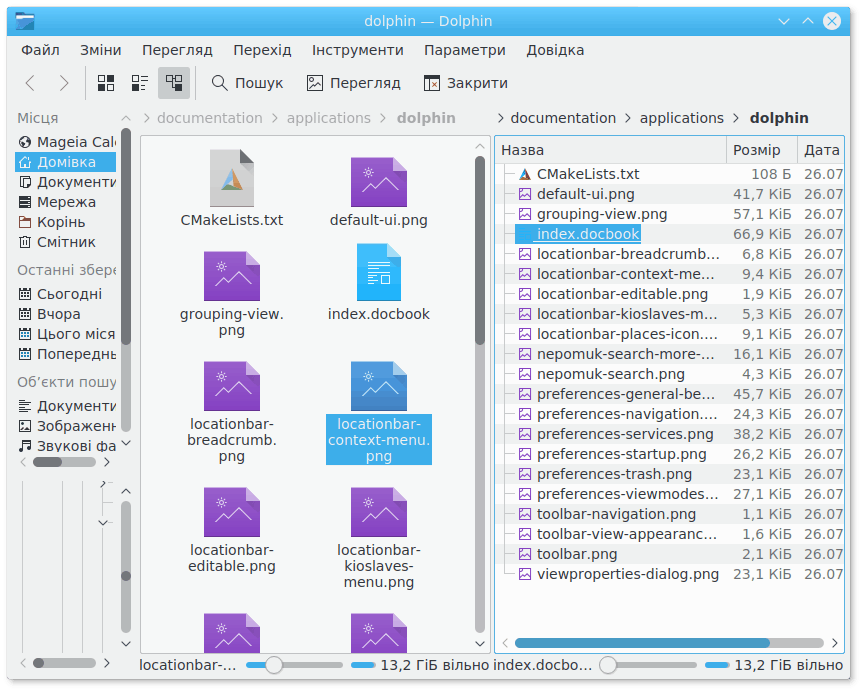Click the Закрити split view button
This screenshot has height=692, width=863.
click(x=465, y=83)
